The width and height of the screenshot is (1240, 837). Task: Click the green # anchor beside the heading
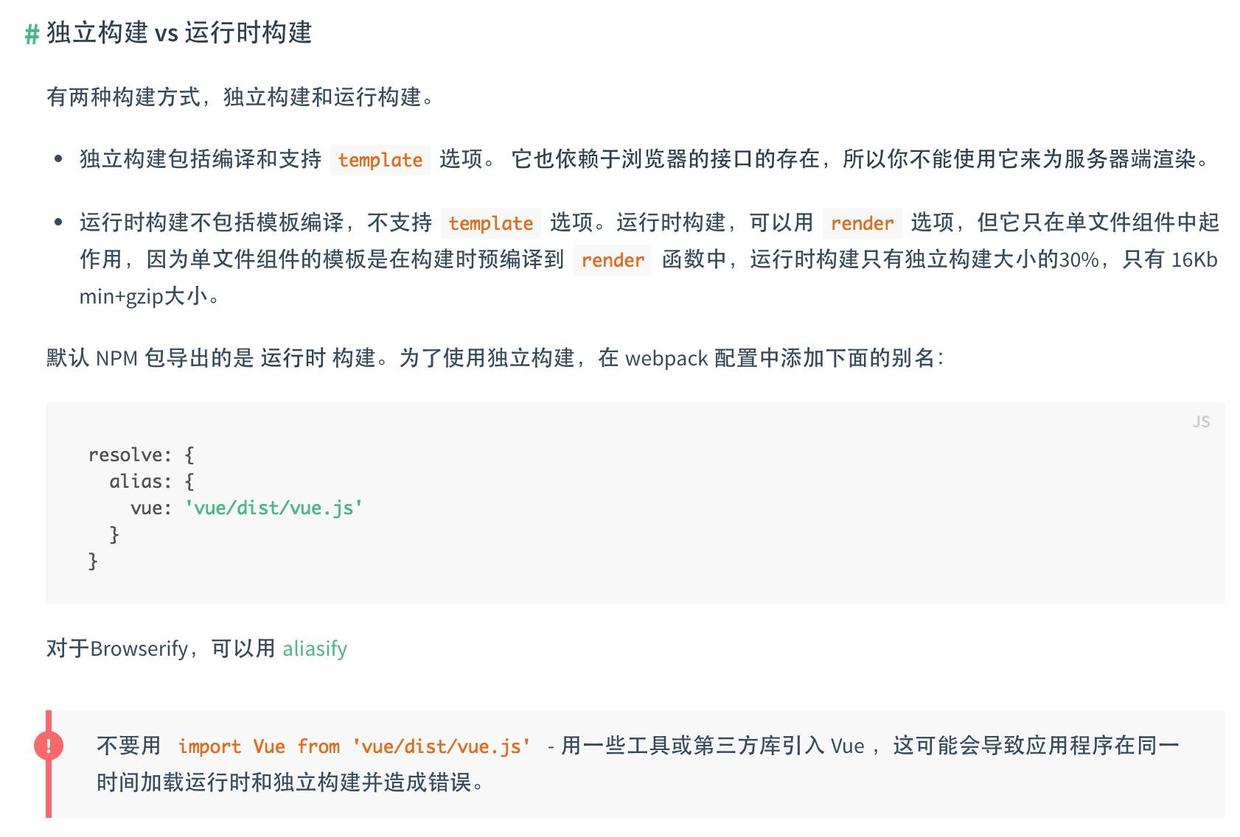tap(32, 33)
